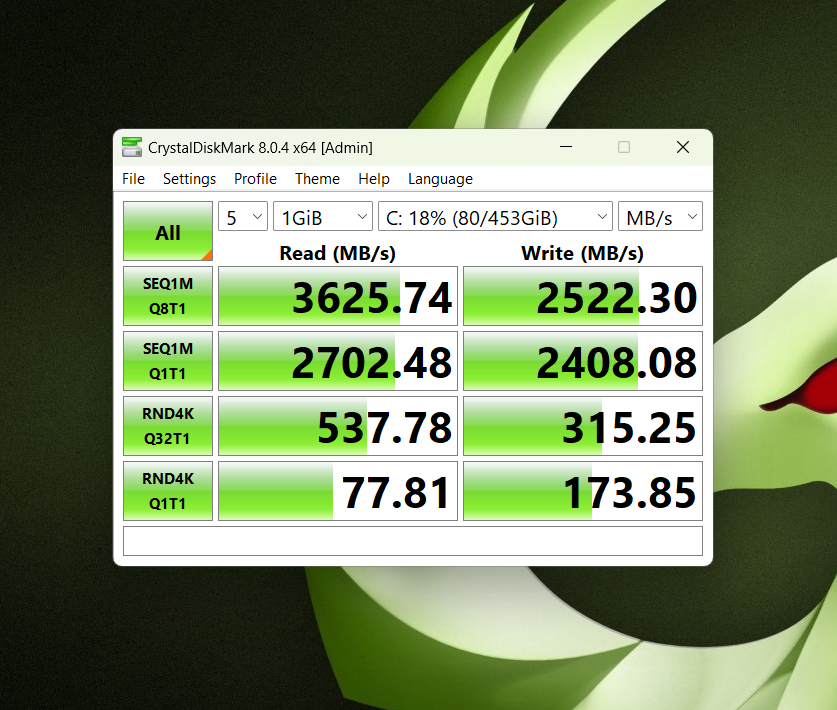Click the CrystalDiskMark app icon in title bar
This screenshot has height=710, width=837.
(132, 147)
